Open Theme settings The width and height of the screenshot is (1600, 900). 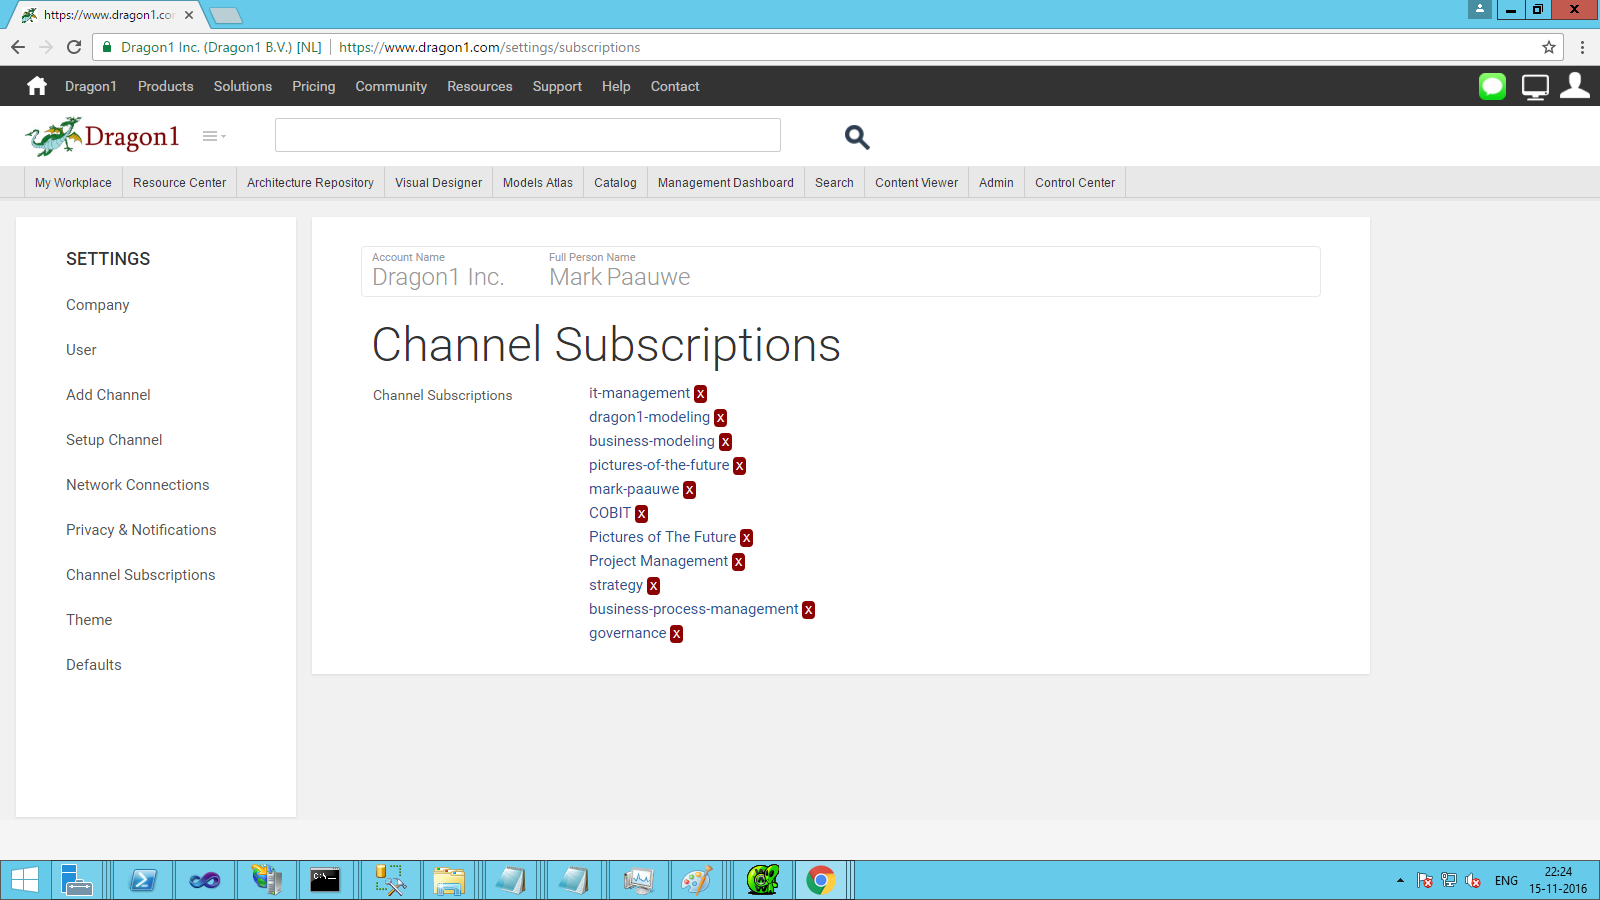89,620
